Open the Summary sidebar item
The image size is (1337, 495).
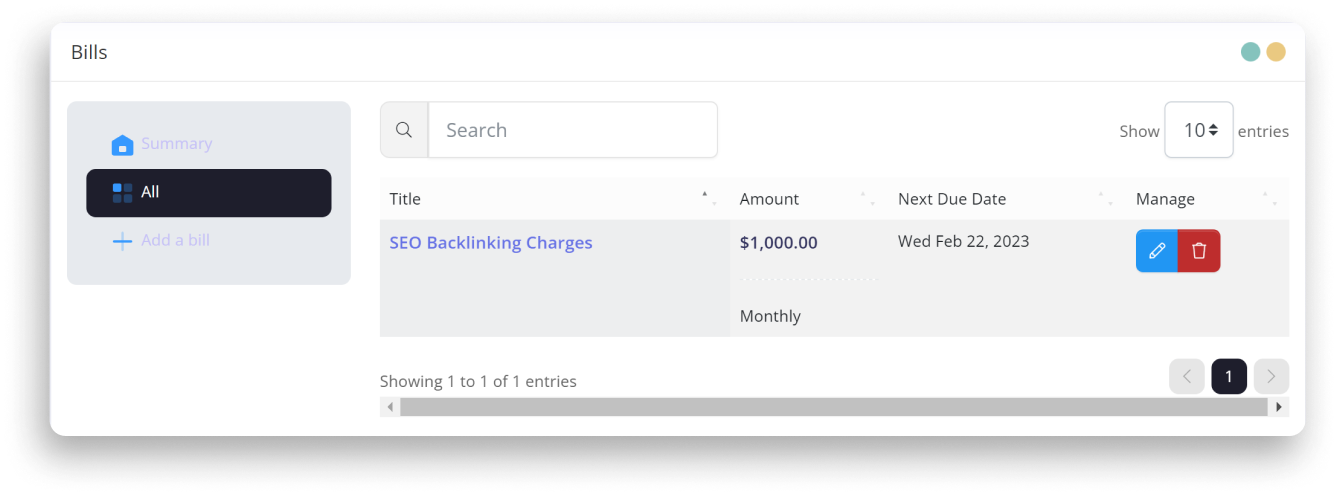coord(176,144)
